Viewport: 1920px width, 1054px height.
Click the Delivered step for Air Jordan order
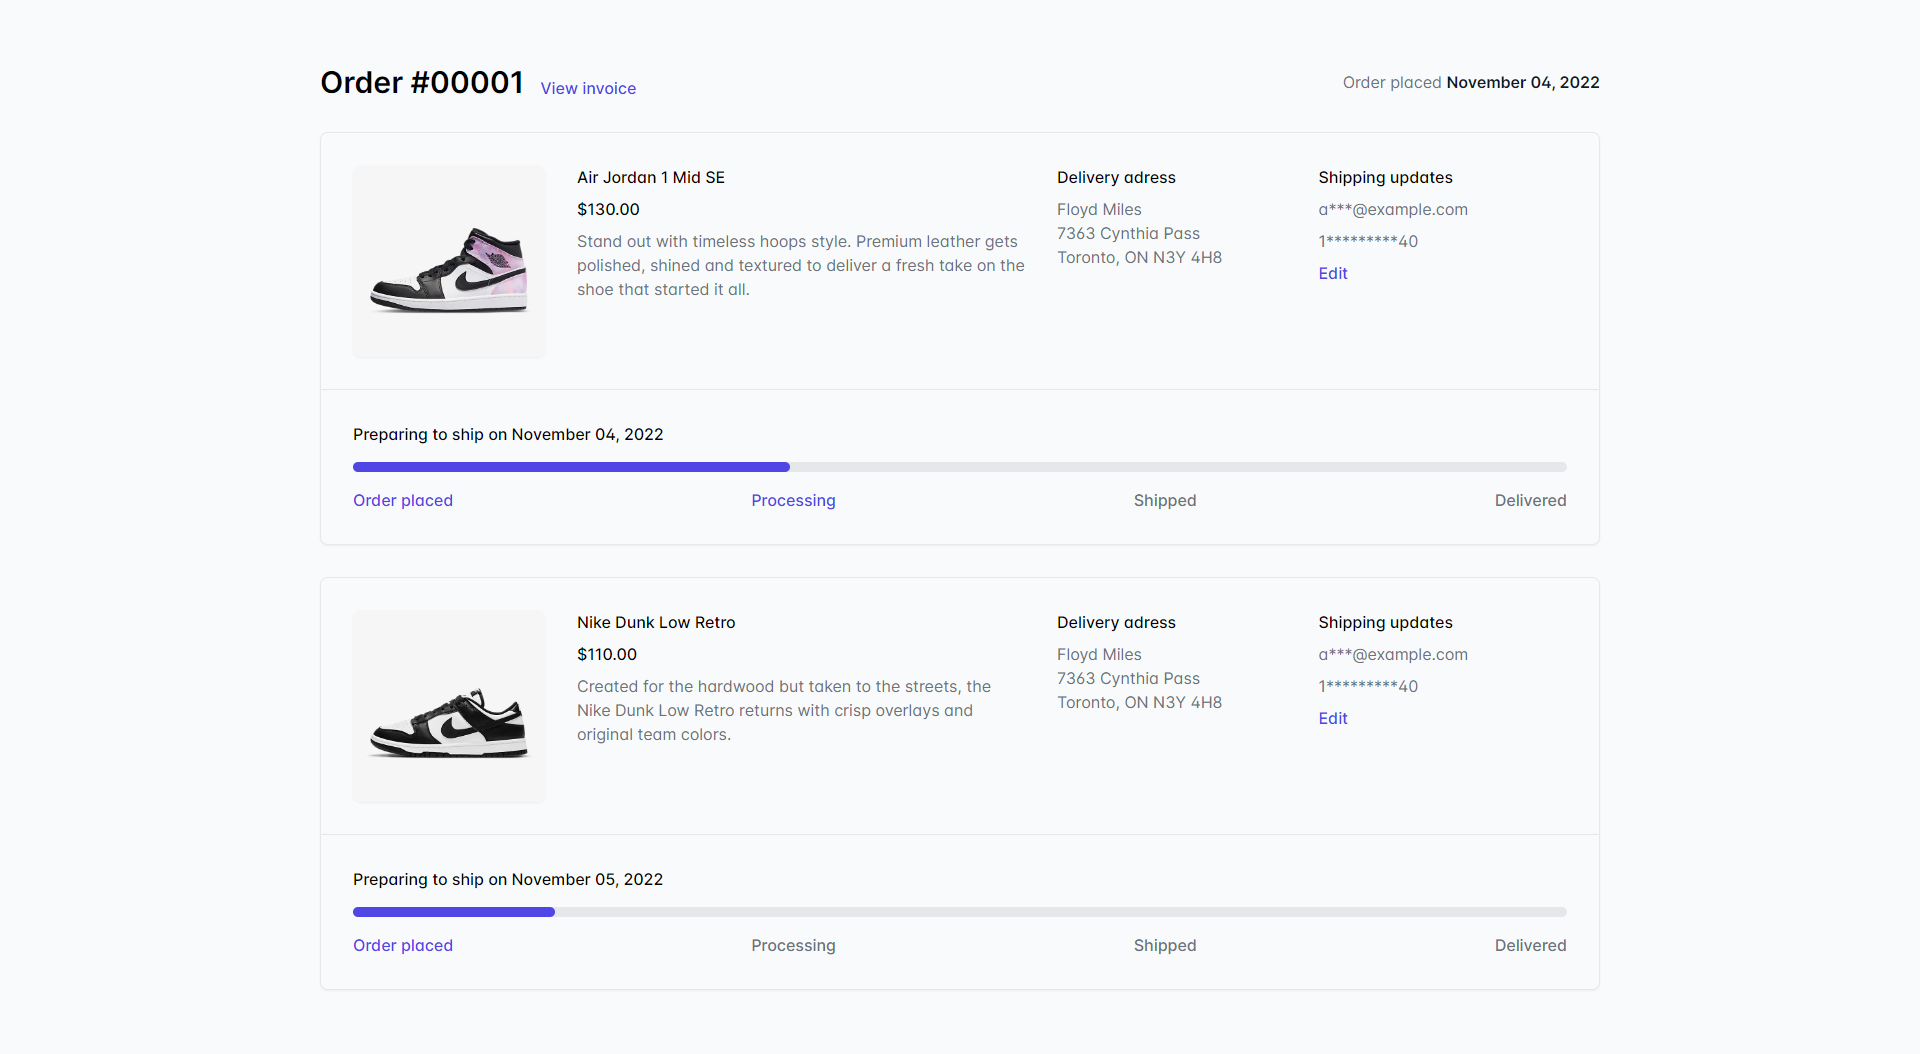(x=1530, y=500)
